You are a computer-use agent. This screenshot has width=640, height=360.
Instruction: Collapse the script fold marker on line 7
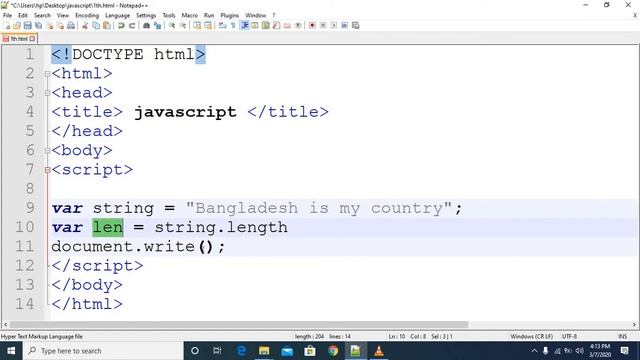47,170
